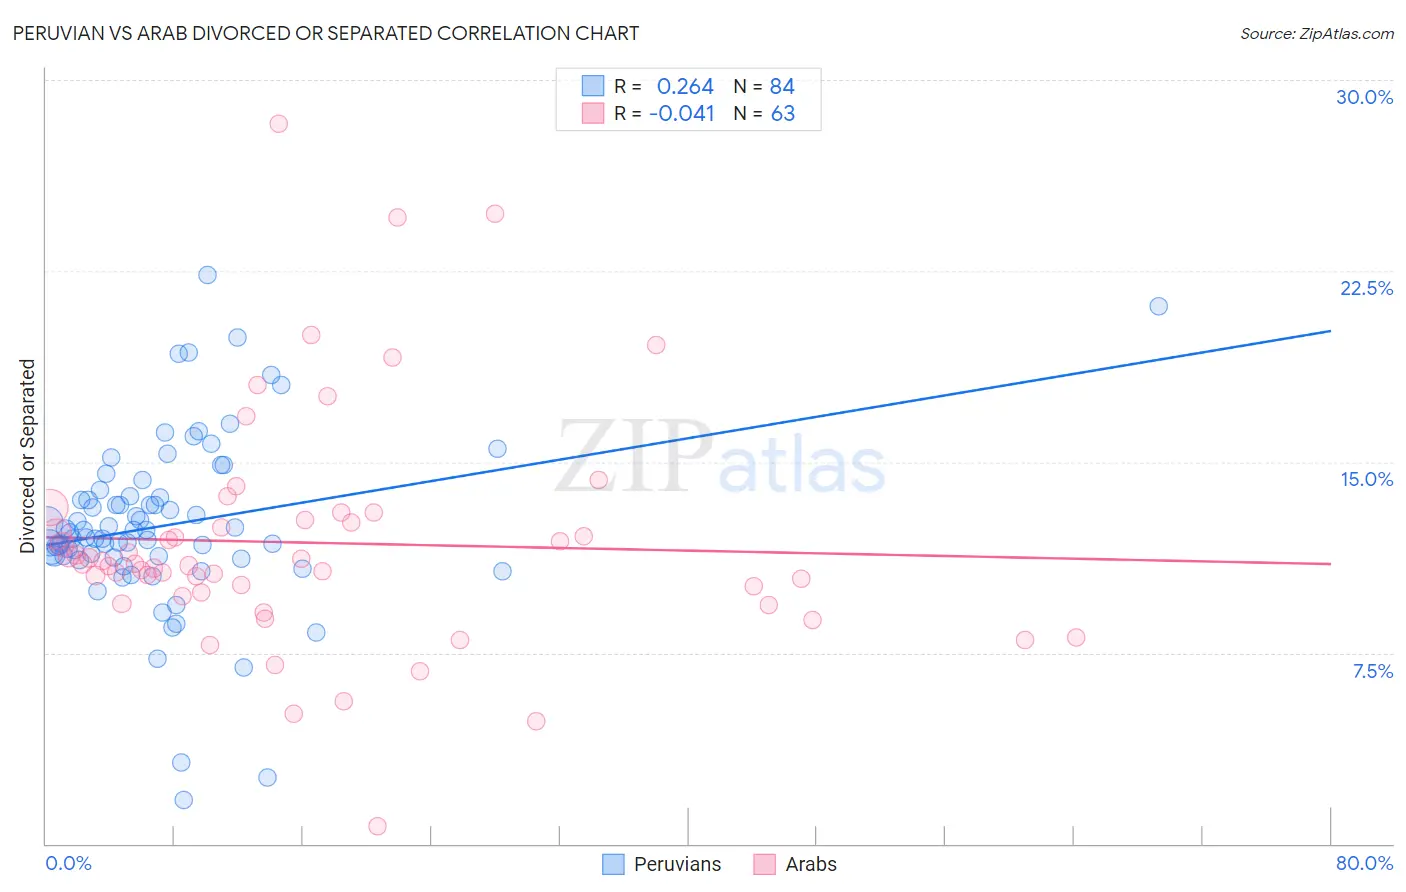
Task: Click the 22.5% y-axis label
Action: [x=1366, y=288]
